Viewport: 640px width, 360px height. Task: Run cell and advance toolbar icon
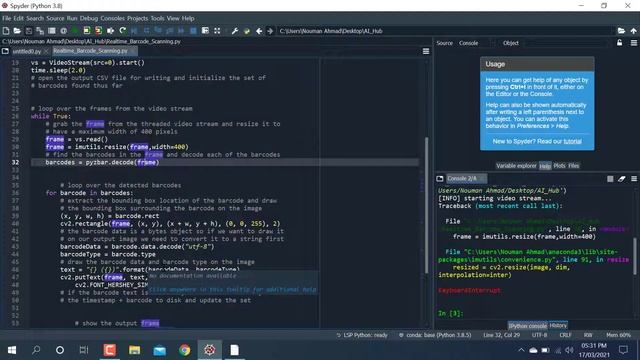[98, 31]
